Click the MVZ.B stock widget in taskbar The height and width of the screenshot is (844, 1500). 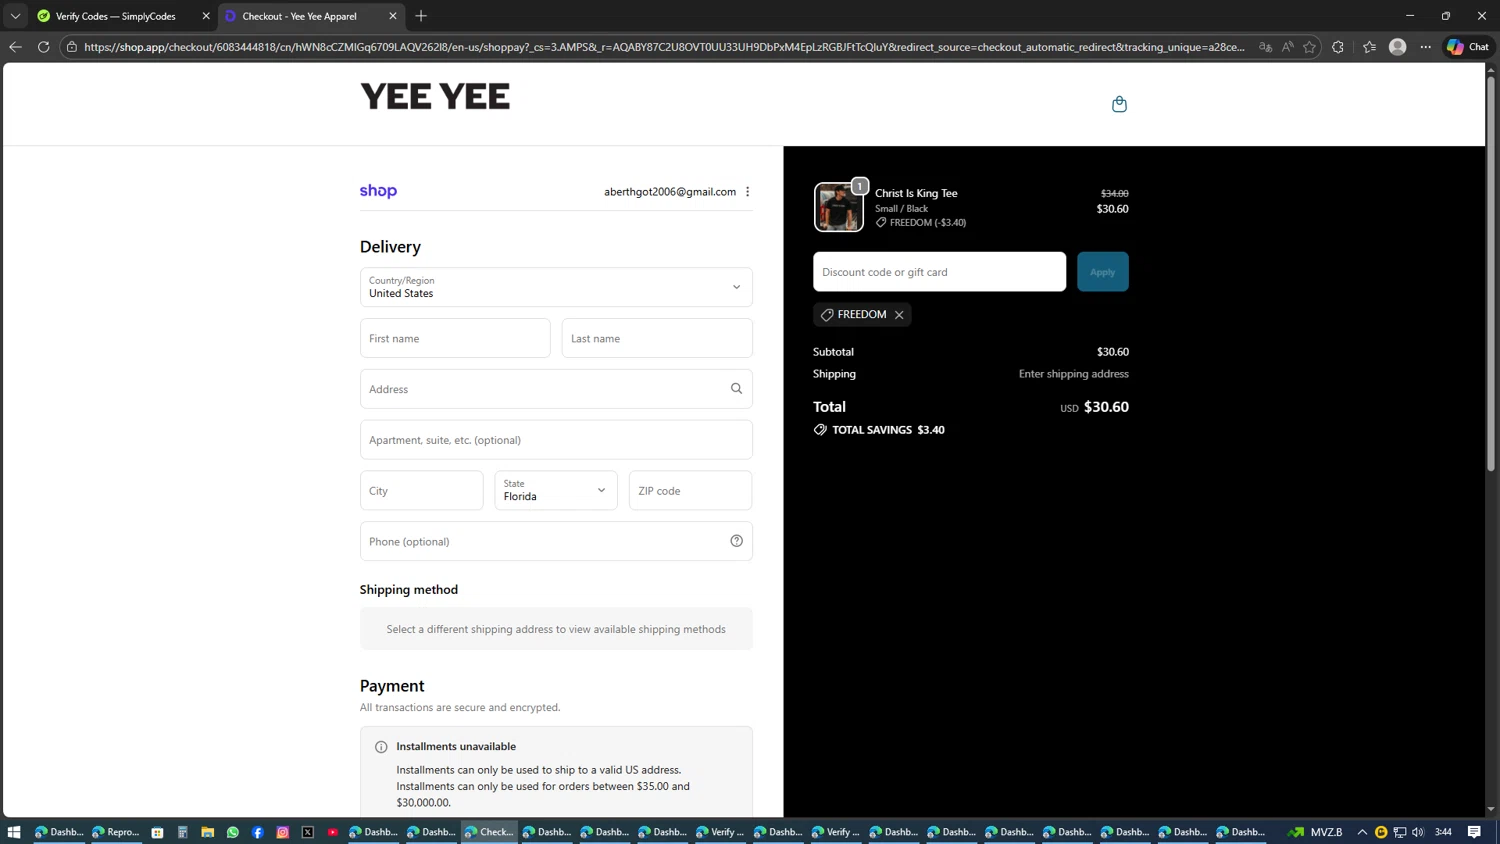[x=1315, y=832]
